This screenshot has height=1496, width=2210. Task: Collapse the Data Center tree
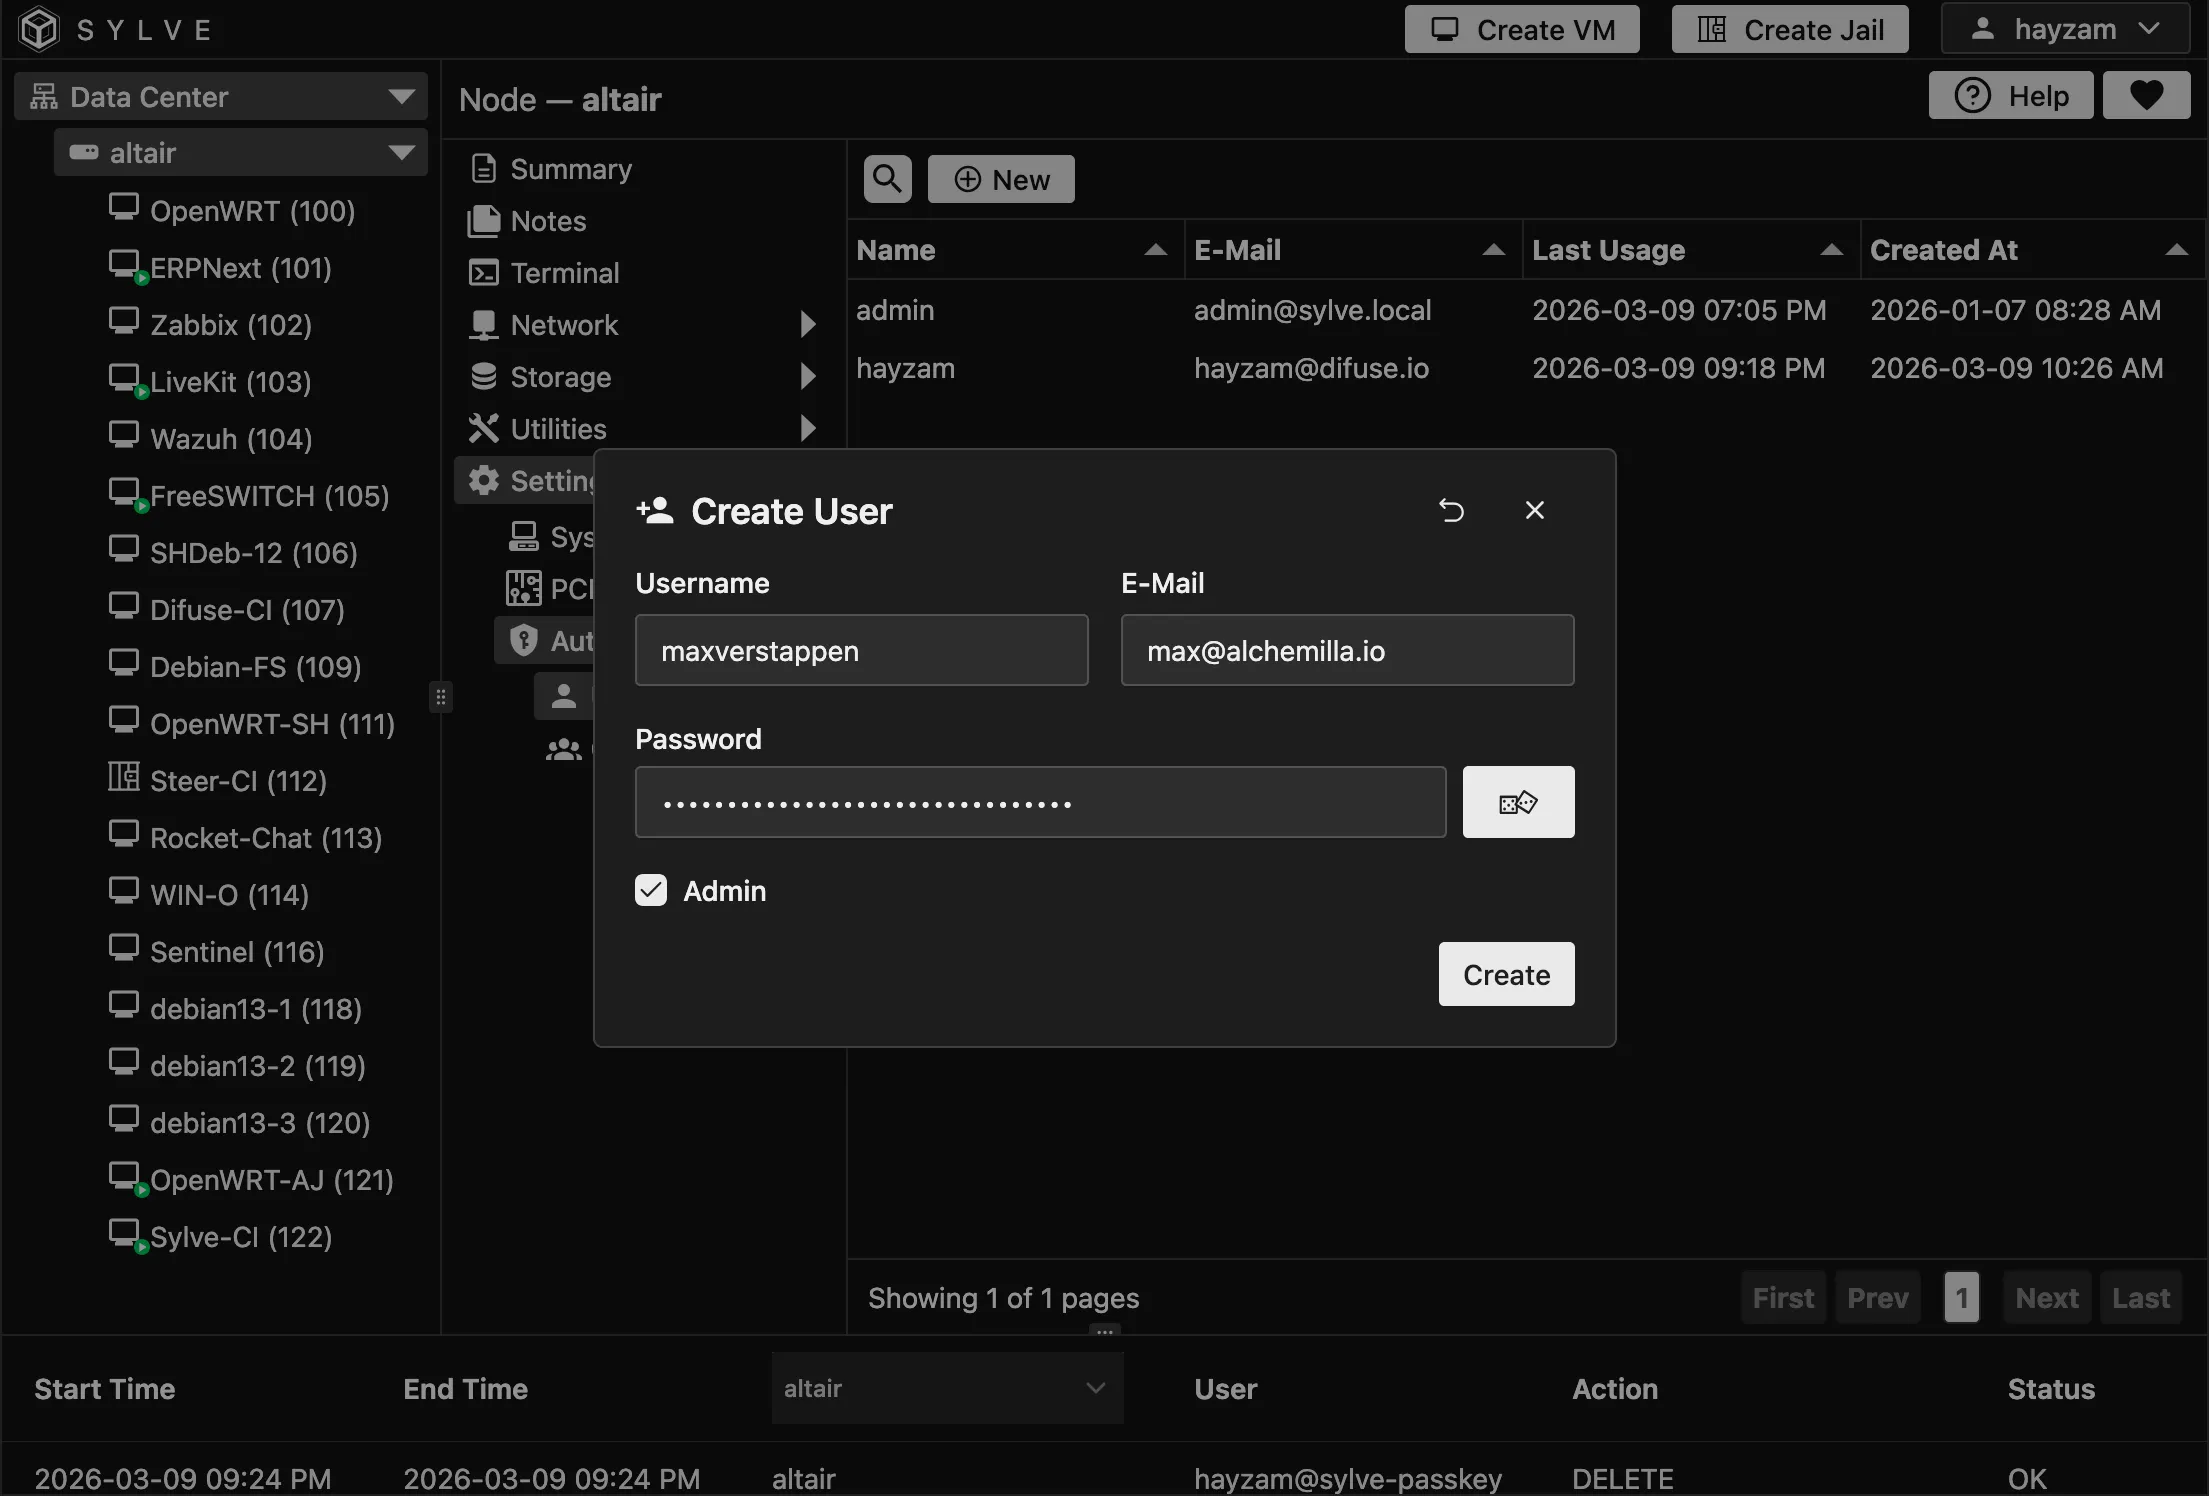pos(401,96)
